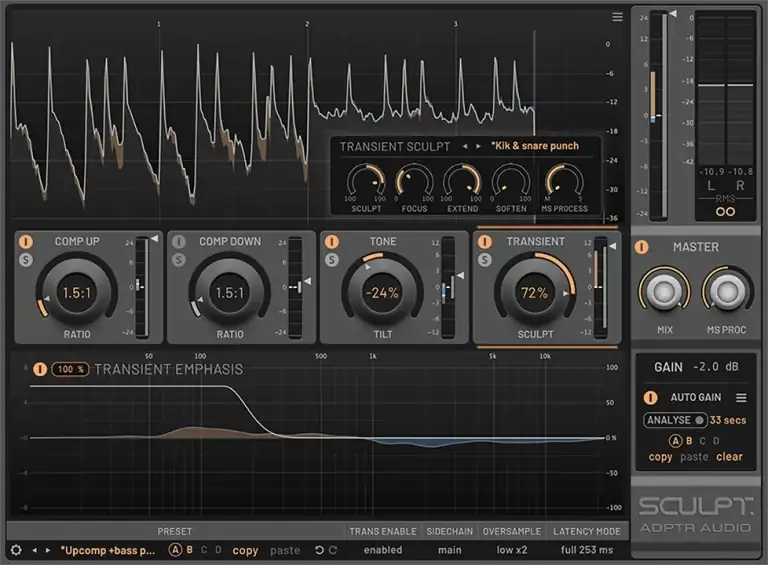The height and width of the screenshot is (565, 768).
Task: Open the settings gear icon
Action: (16, 550)
